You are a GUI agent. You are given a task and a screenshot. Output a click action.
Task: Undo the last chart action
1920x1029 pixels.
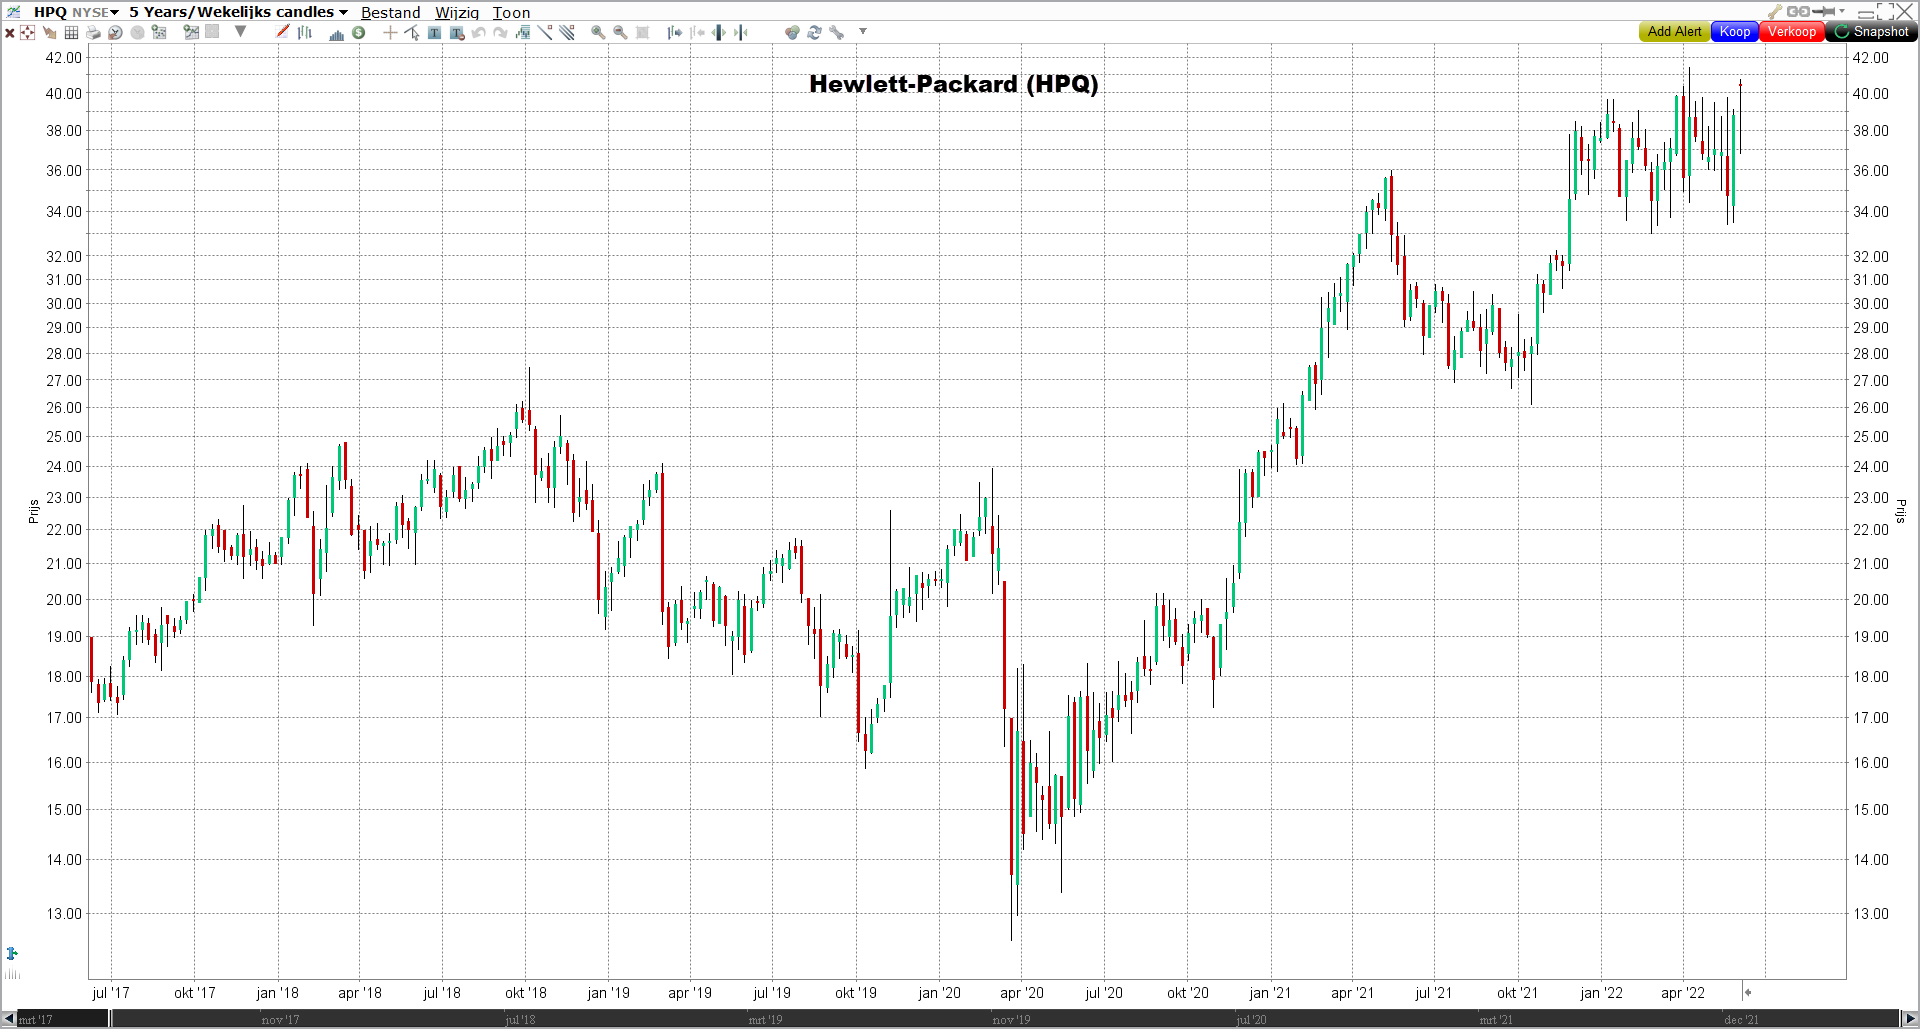[x=478, y=32]
